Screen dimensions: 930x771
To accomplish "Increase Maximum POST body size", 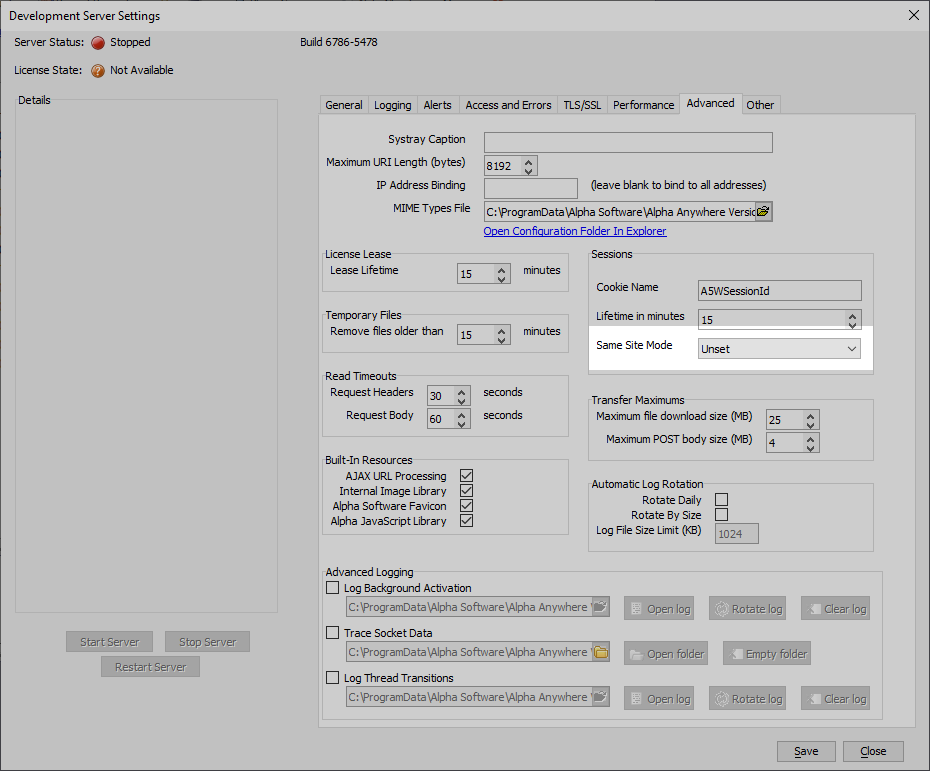I will 810,438.
